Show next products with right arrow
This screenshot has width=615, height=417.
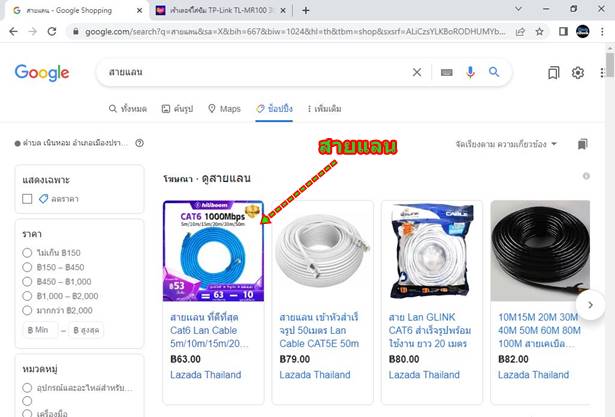(590, 305)
